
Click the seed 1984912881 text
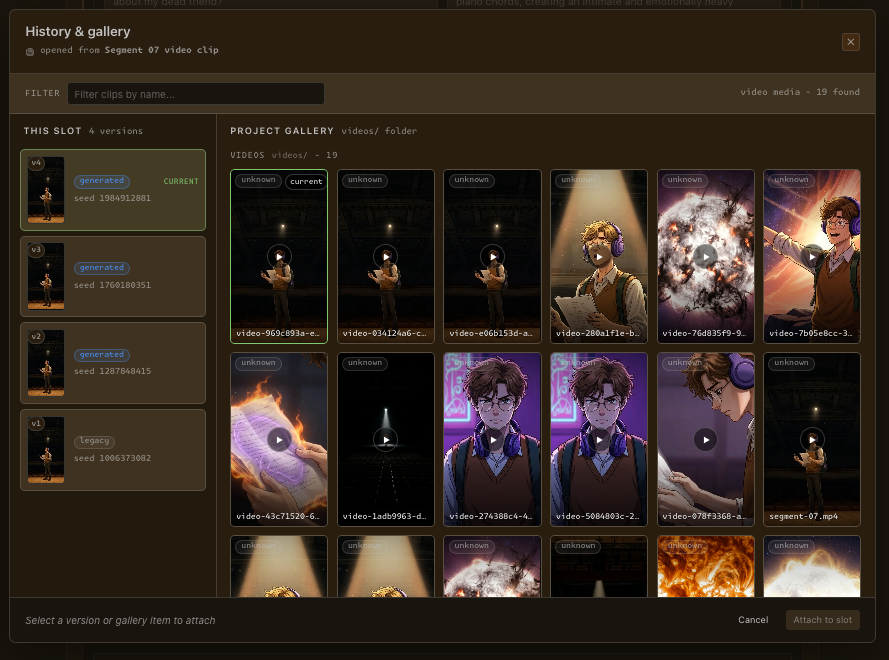point(112,198)
